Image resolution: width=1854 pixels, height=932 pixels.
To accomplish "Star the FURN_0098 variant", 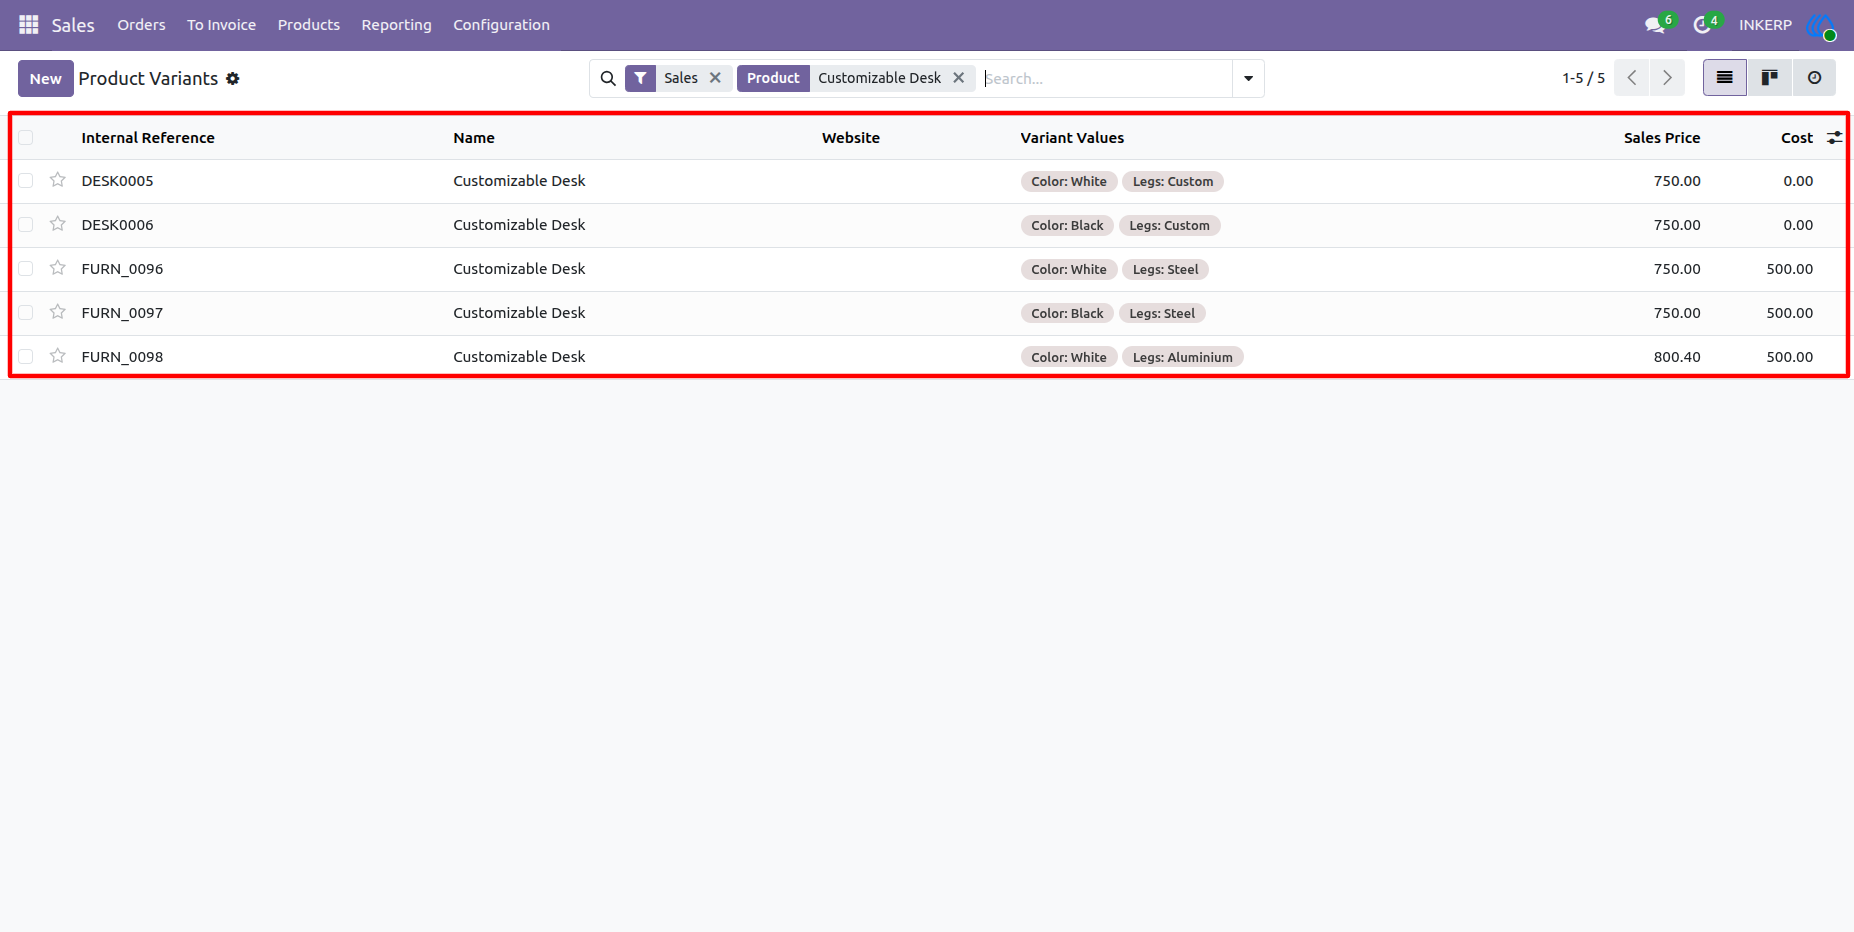I will [58, 356].
